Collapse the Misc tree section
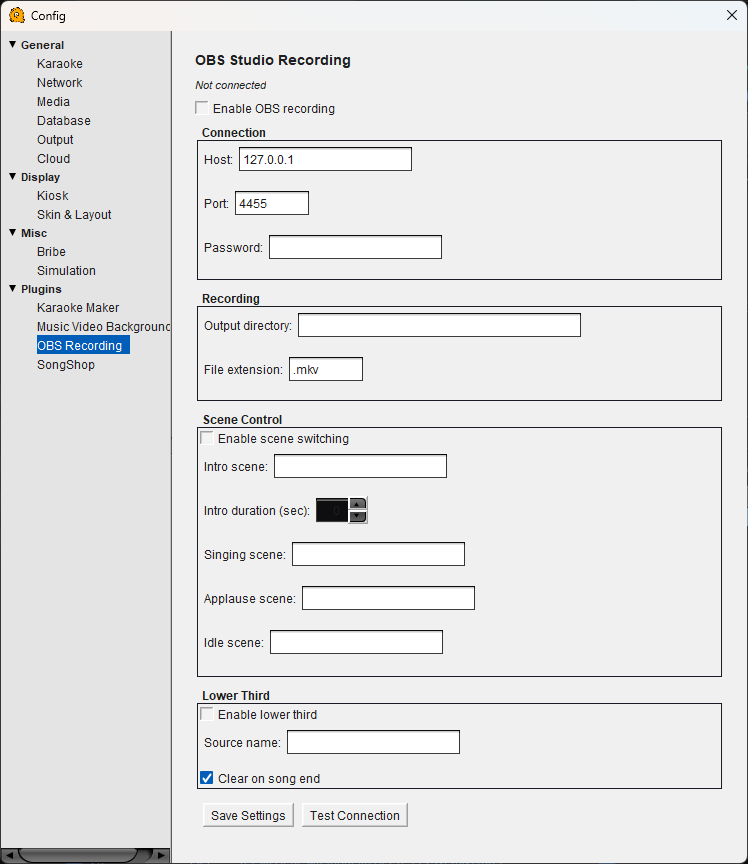Viewport: 748px width, 864px height. point(12,233)
